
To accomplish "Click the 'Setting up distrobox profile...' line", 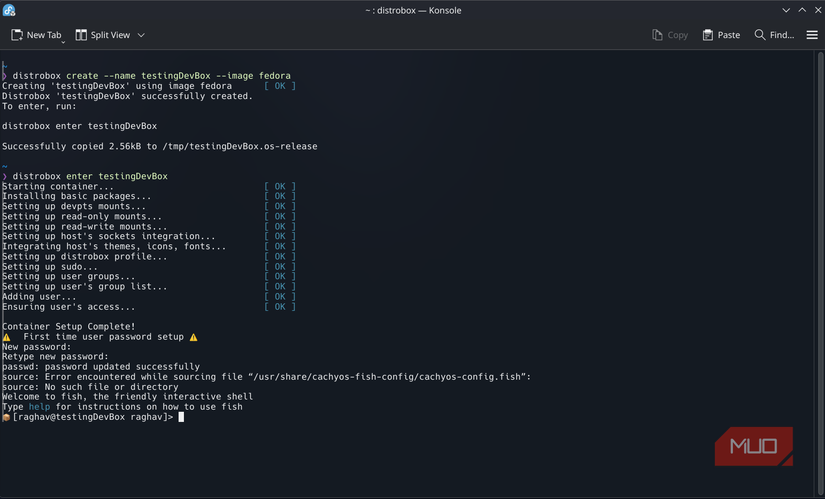I will point(84,257).
